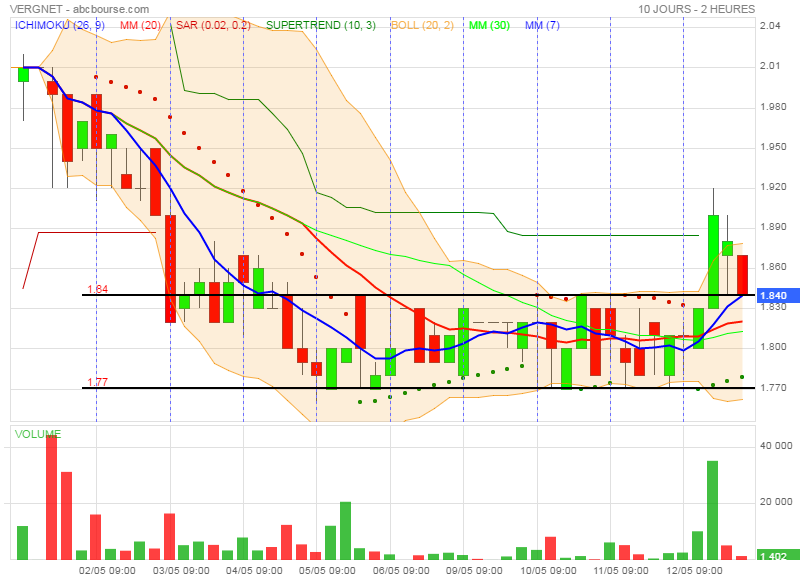Click the 12/05 09:00 date label
The width and height of the screenshot is (800, 580).
[694, 570]
